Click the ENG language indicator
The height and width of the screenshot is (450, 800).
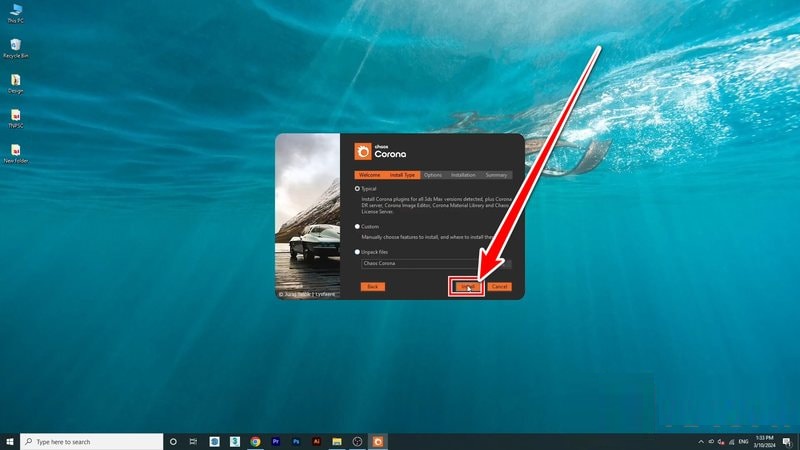coord(743,442)
